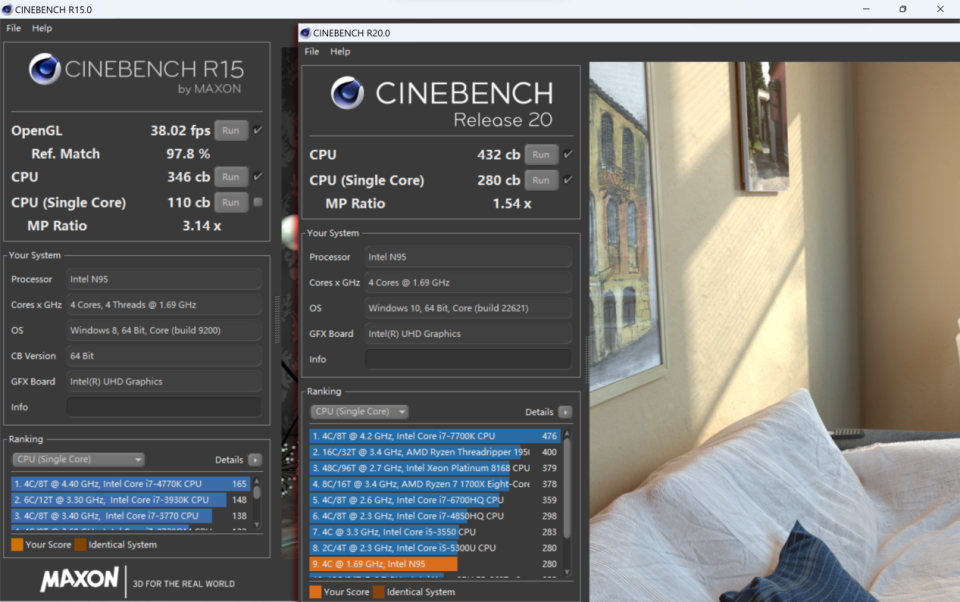The image size is (960, 602).
Task: Click the rendered bedroom image in R20
Action: [x=774, y=331]
